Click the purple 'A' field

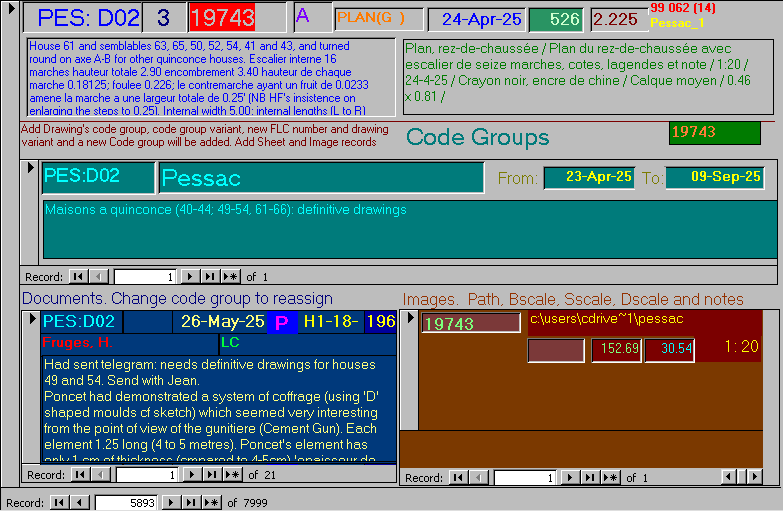313,17
